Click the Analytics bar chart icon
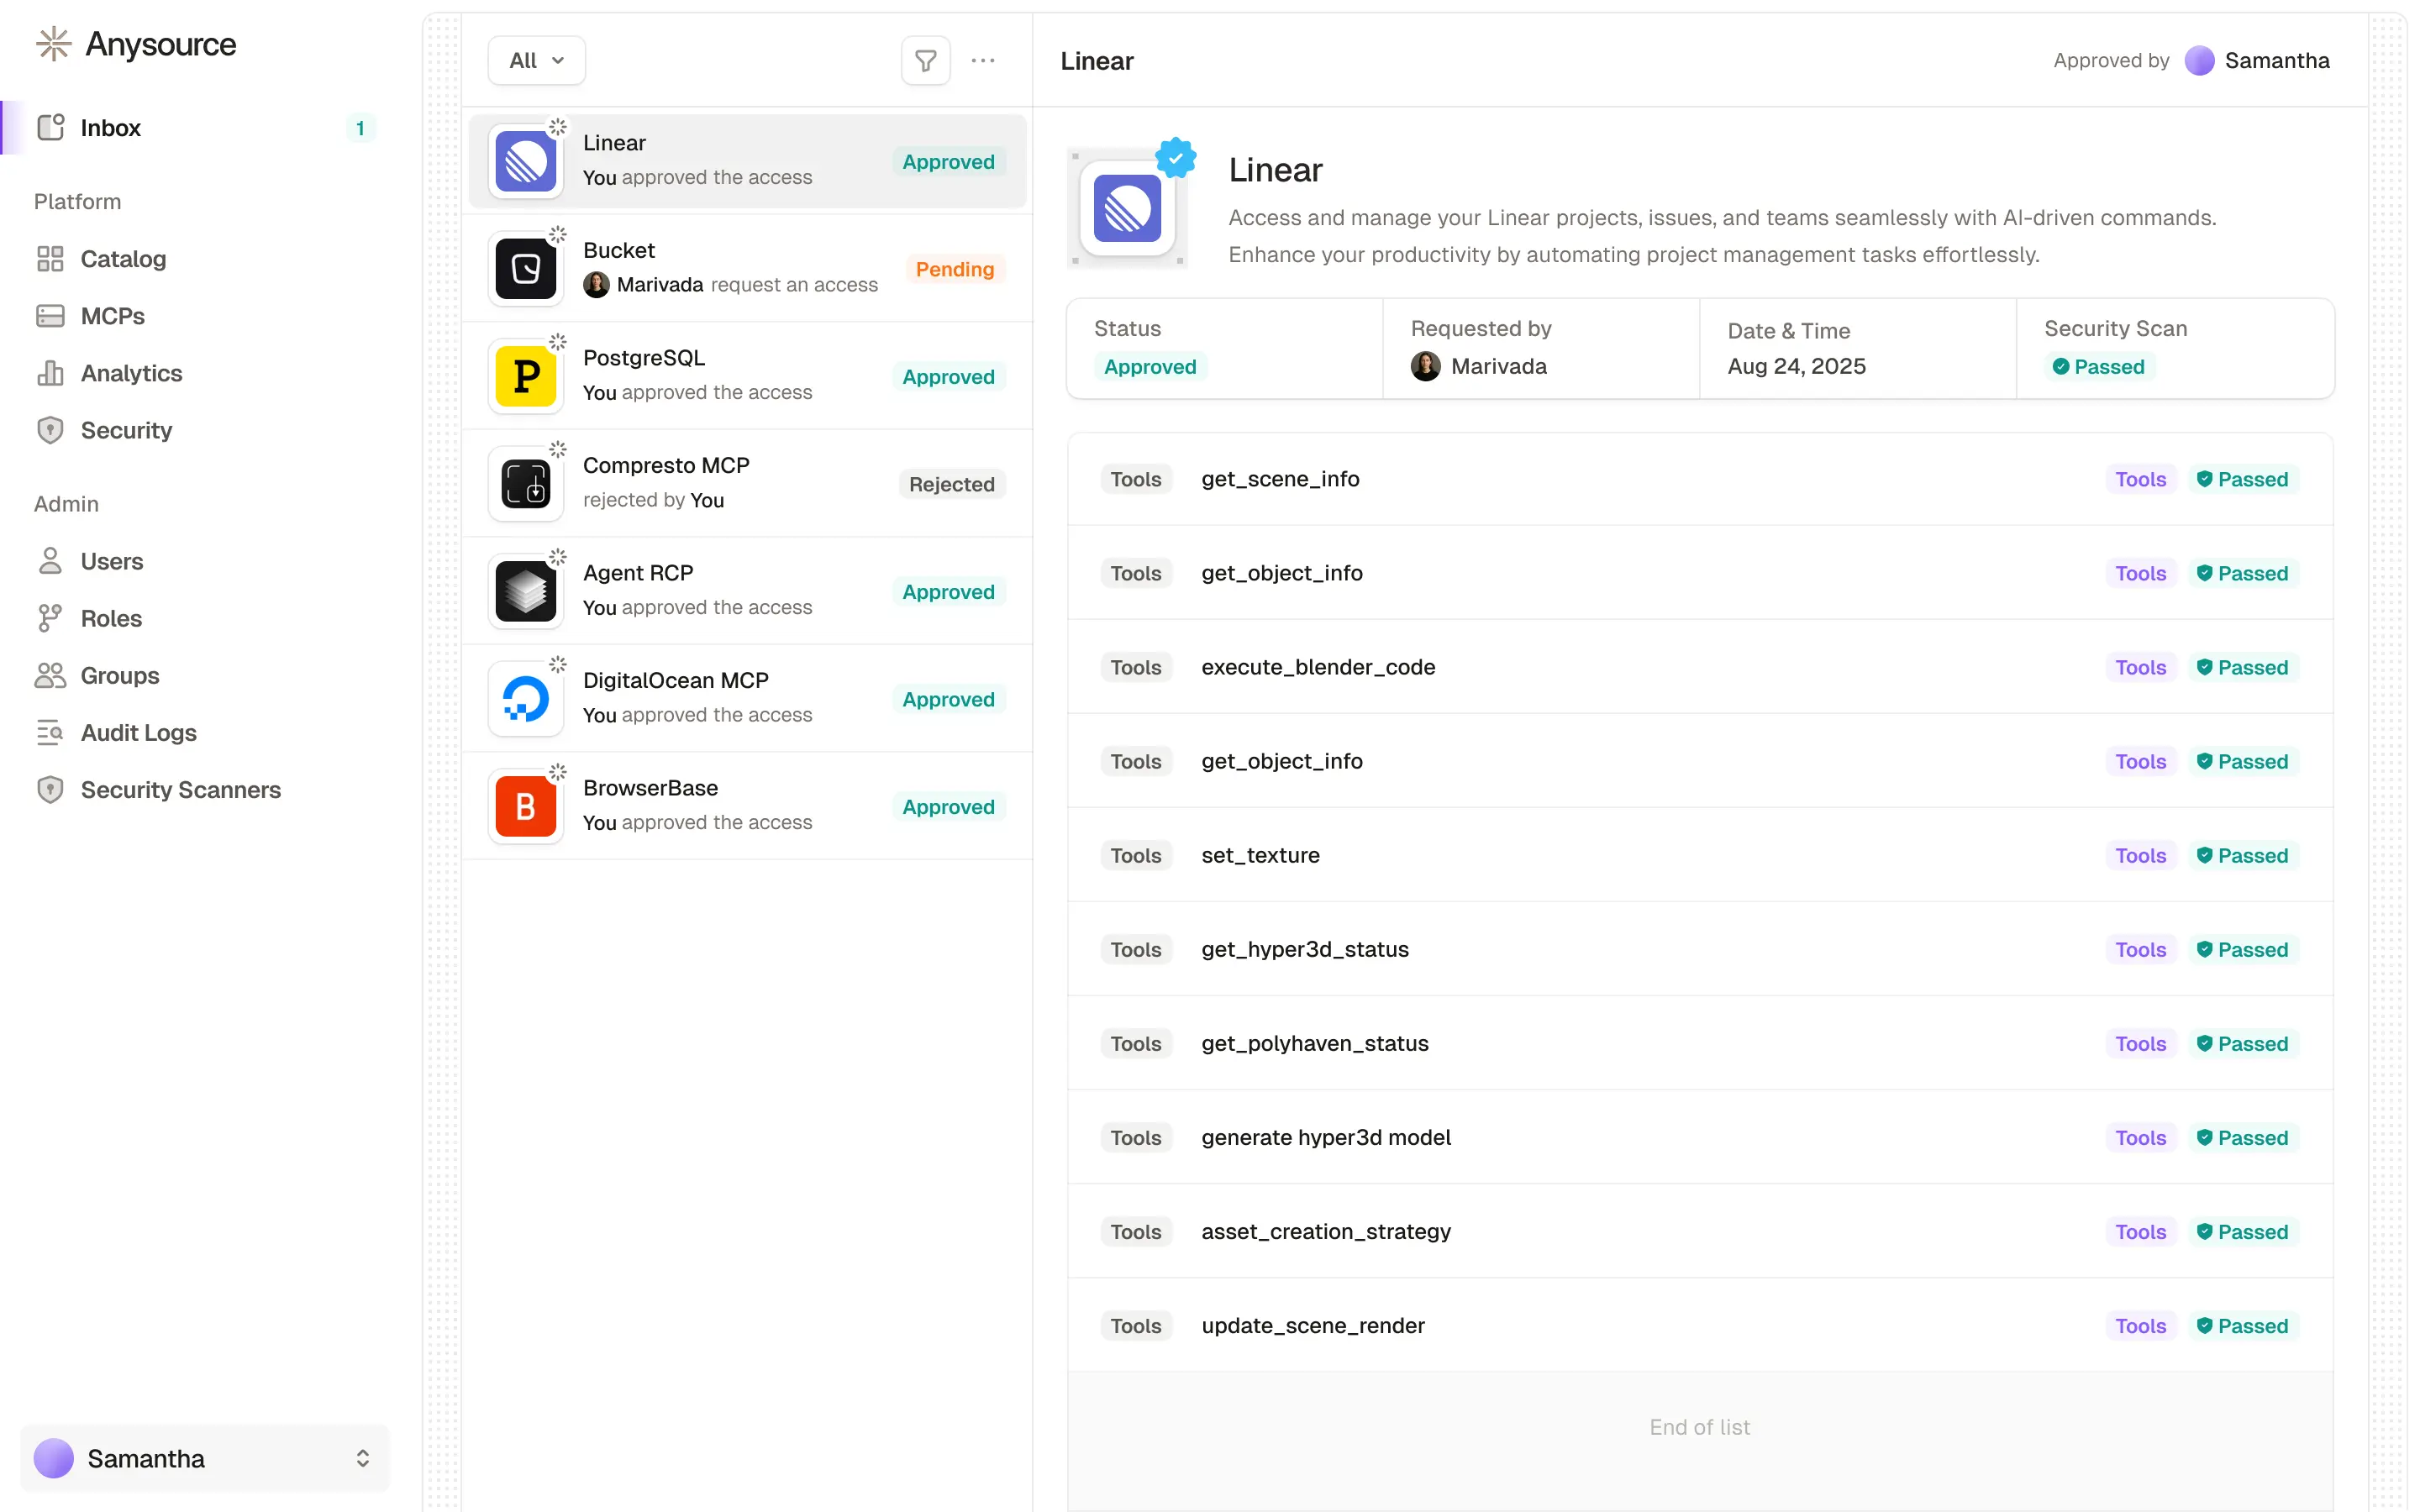 tap(50, 373)
